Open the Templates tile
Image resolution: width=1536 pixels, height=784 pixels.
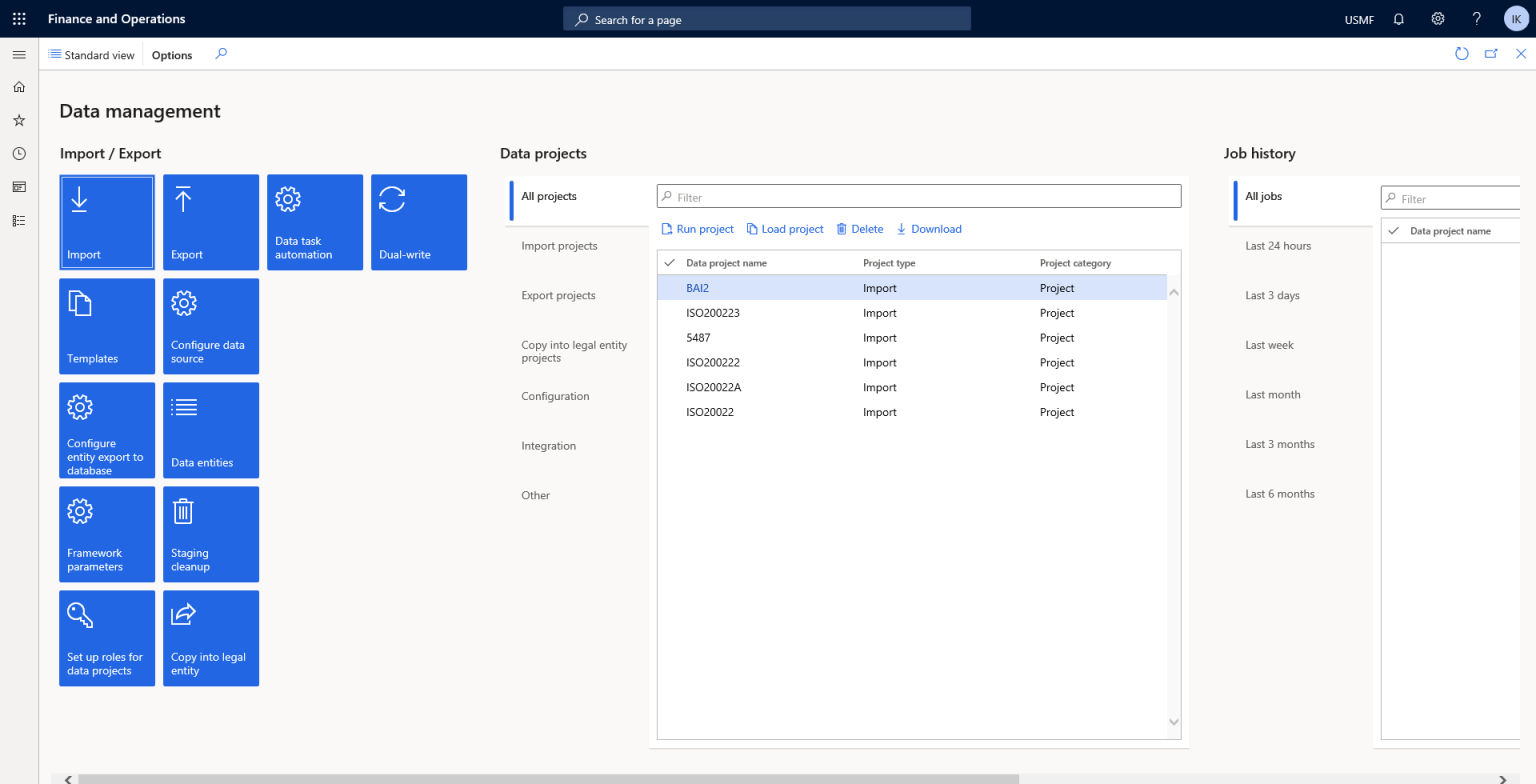106,326
